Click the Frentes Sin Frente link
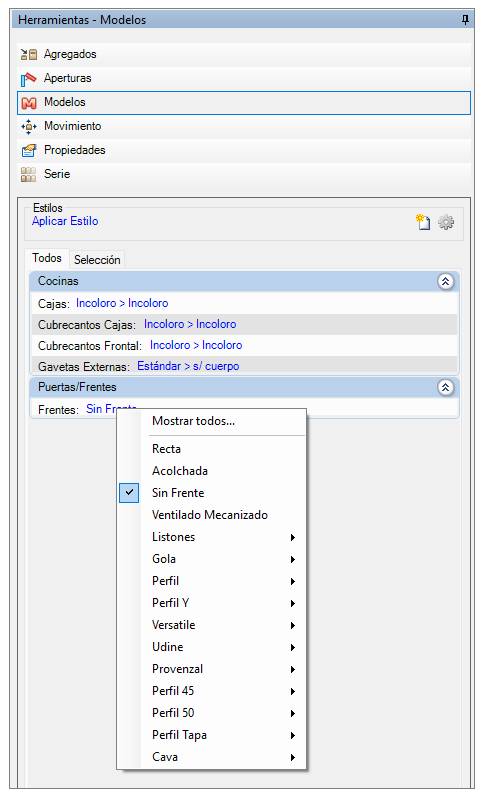The width and height of the screenshot is (480, 799). [112, 409]
